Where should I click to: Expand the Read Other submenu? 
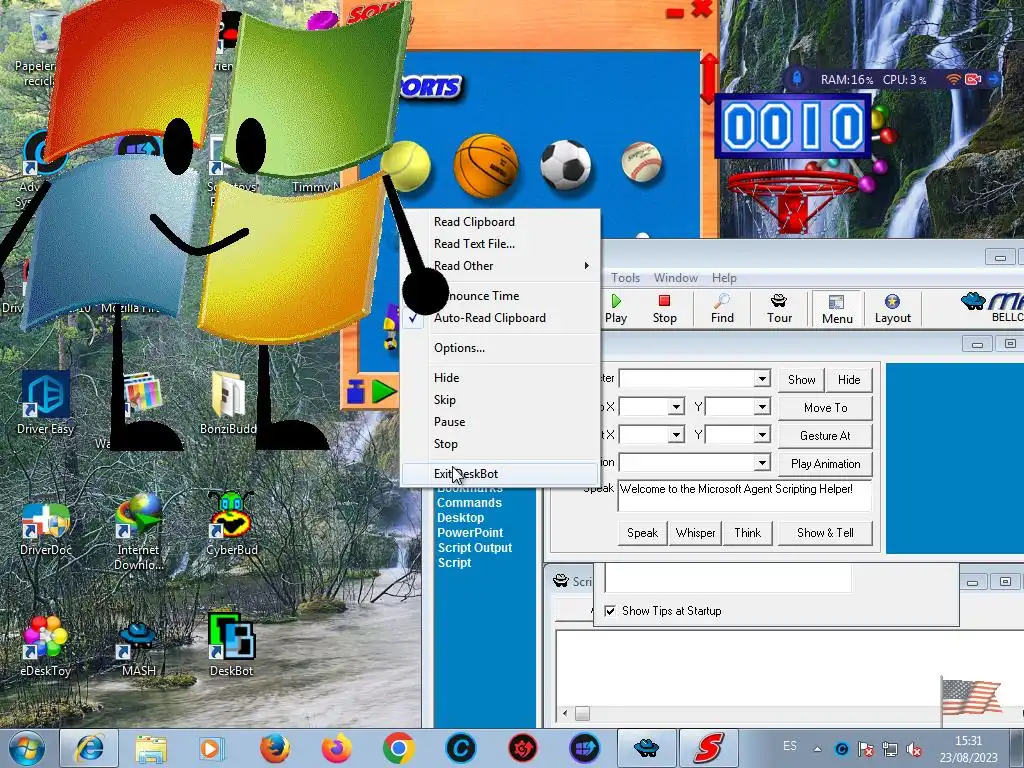click(x=500, y=266)
